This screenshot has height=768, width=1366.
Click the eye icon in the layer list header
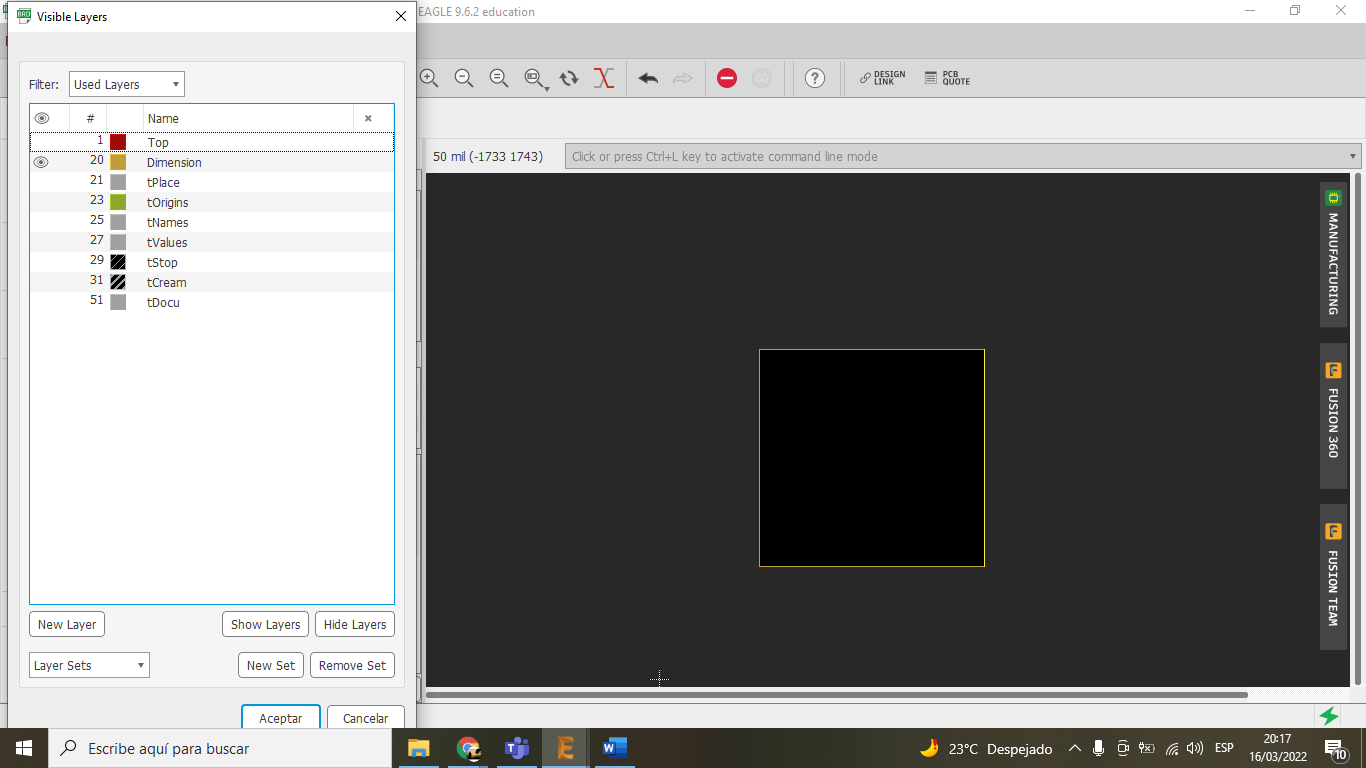point(42,118)
